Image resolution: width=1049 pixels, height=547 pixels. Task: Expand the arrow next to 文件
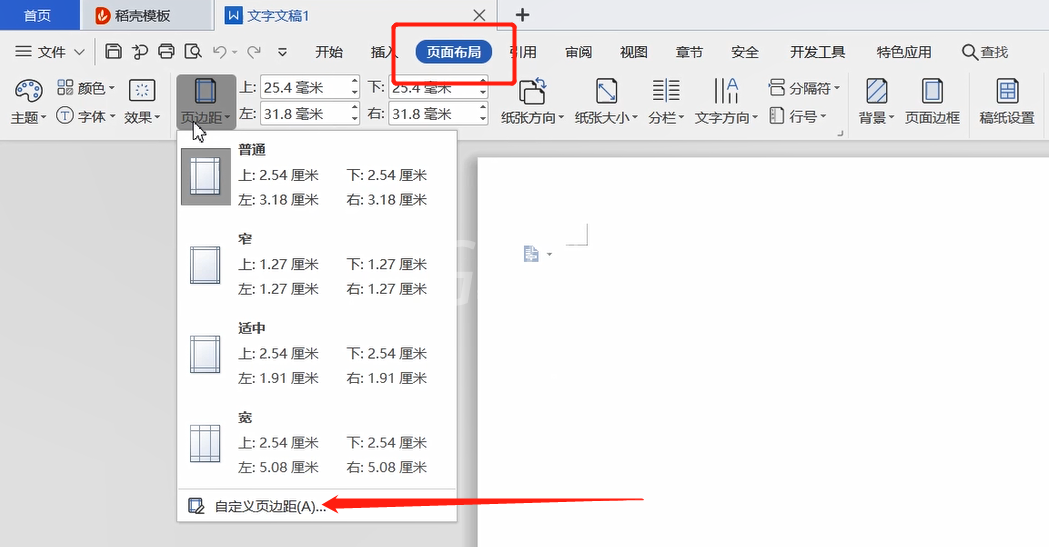click(x=79, y=52)
